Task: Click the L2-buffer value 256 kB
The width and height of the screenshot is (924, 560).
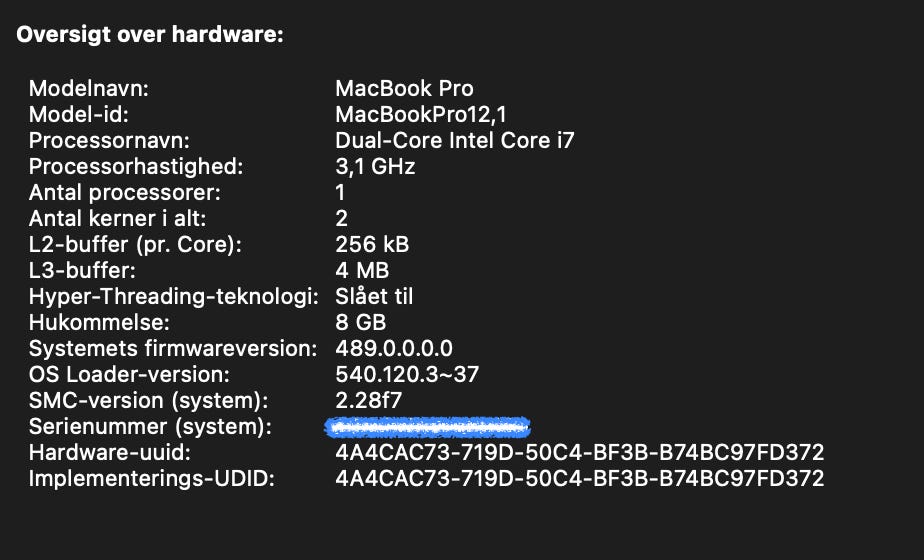Action: tap(372, 244)
